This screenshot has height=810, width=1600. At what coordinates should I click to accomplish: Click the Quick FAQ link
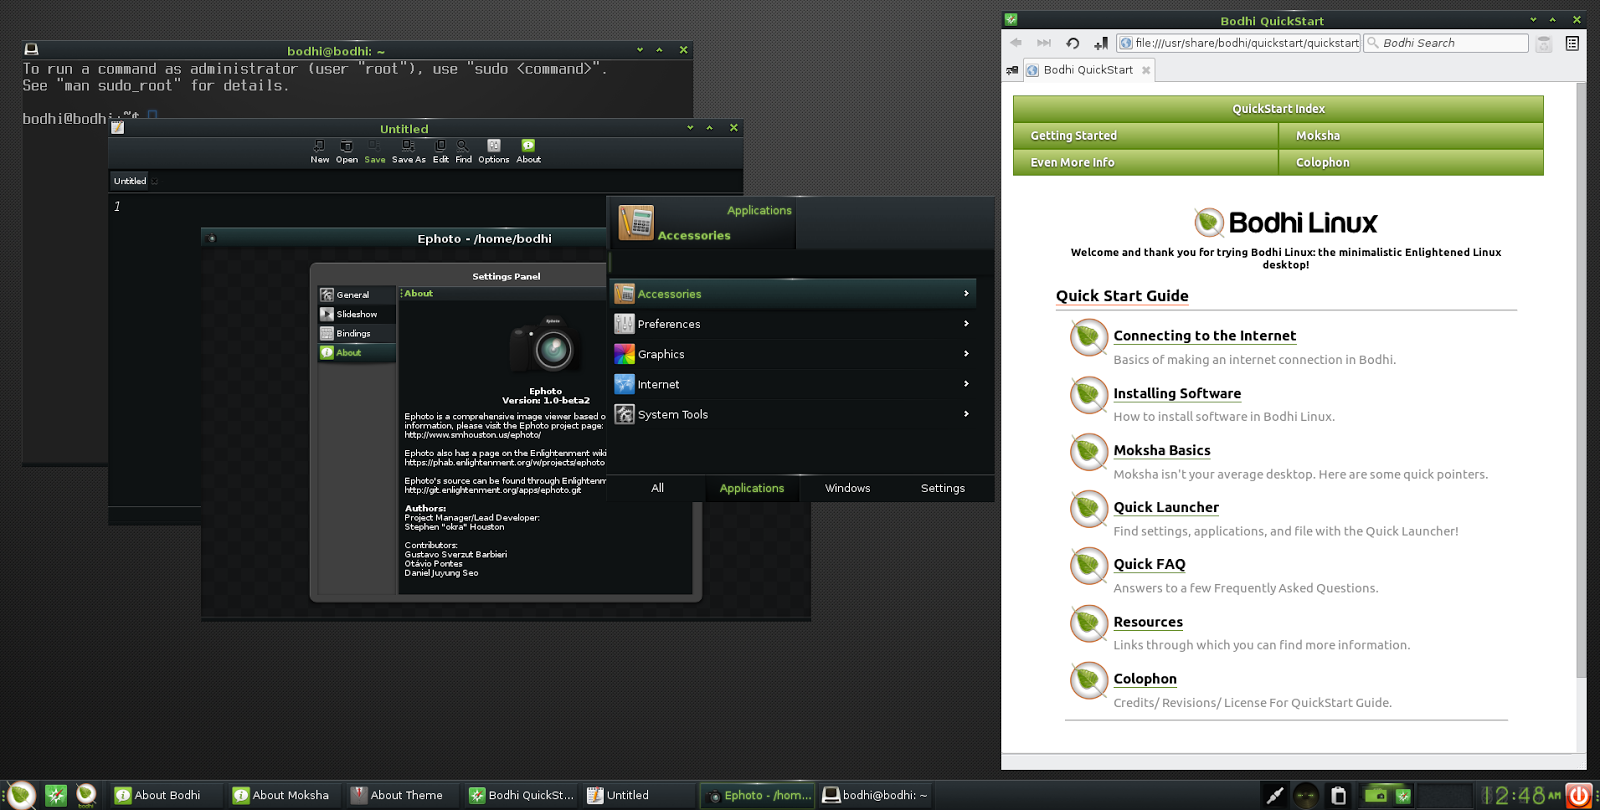click(1149, 564)
